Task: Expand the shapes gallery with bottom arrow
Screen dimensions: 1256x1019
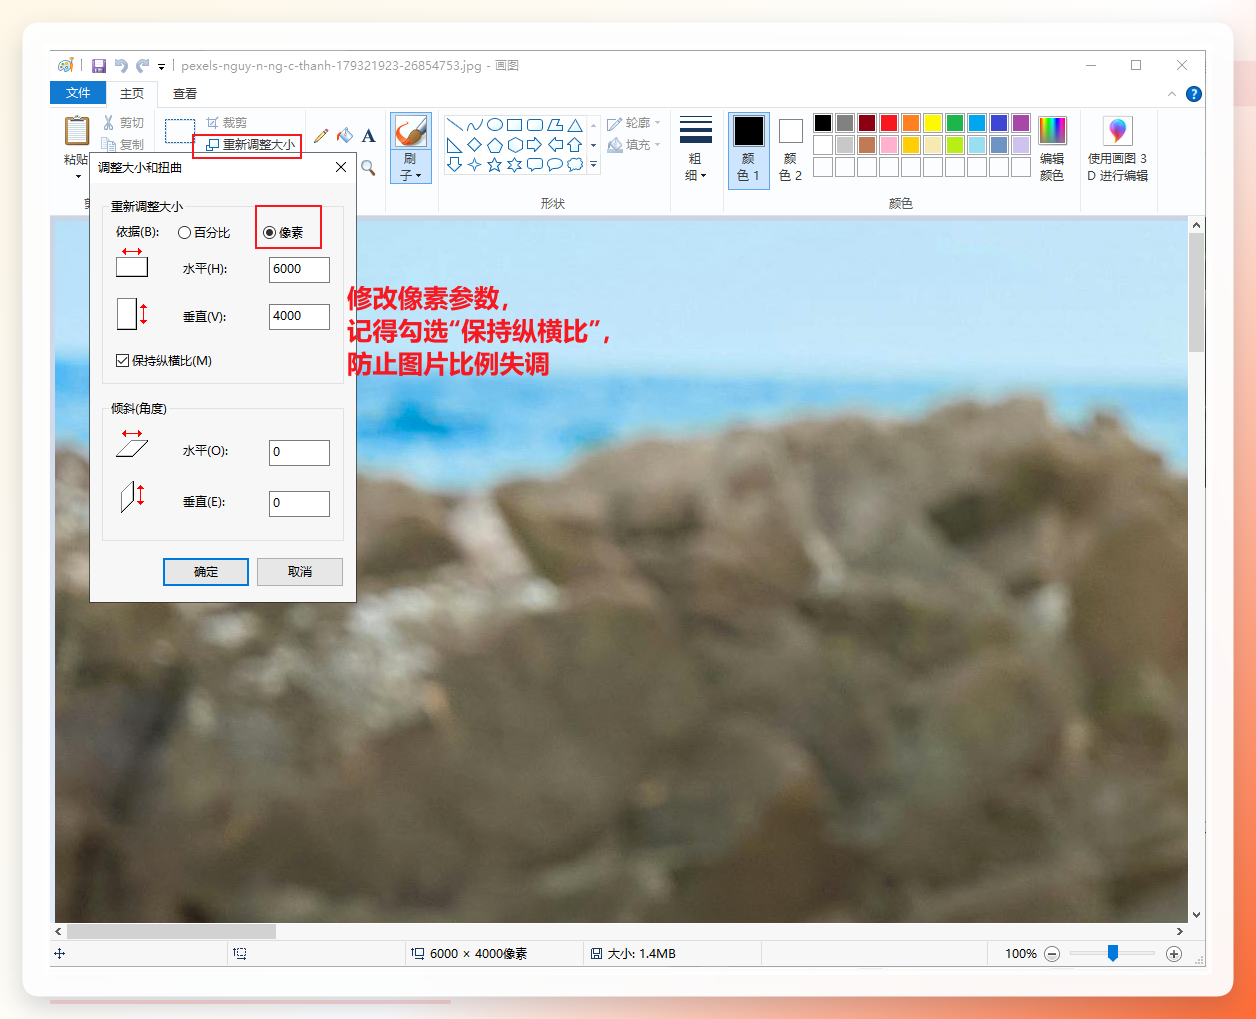Action: [x=593, y=165]
